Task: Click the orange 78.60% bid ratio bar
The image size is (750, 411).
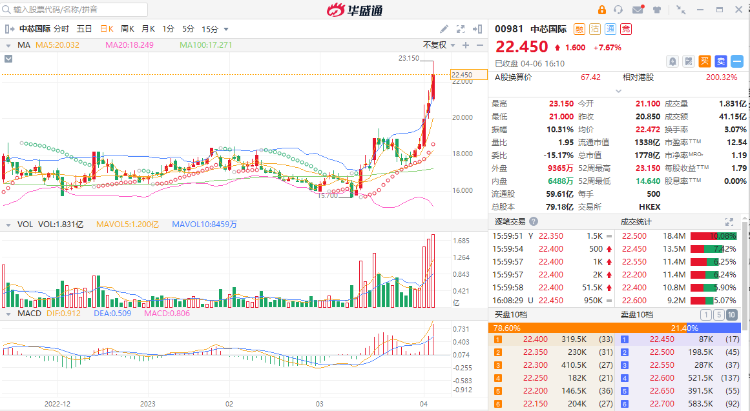Action: click(587, 328)
